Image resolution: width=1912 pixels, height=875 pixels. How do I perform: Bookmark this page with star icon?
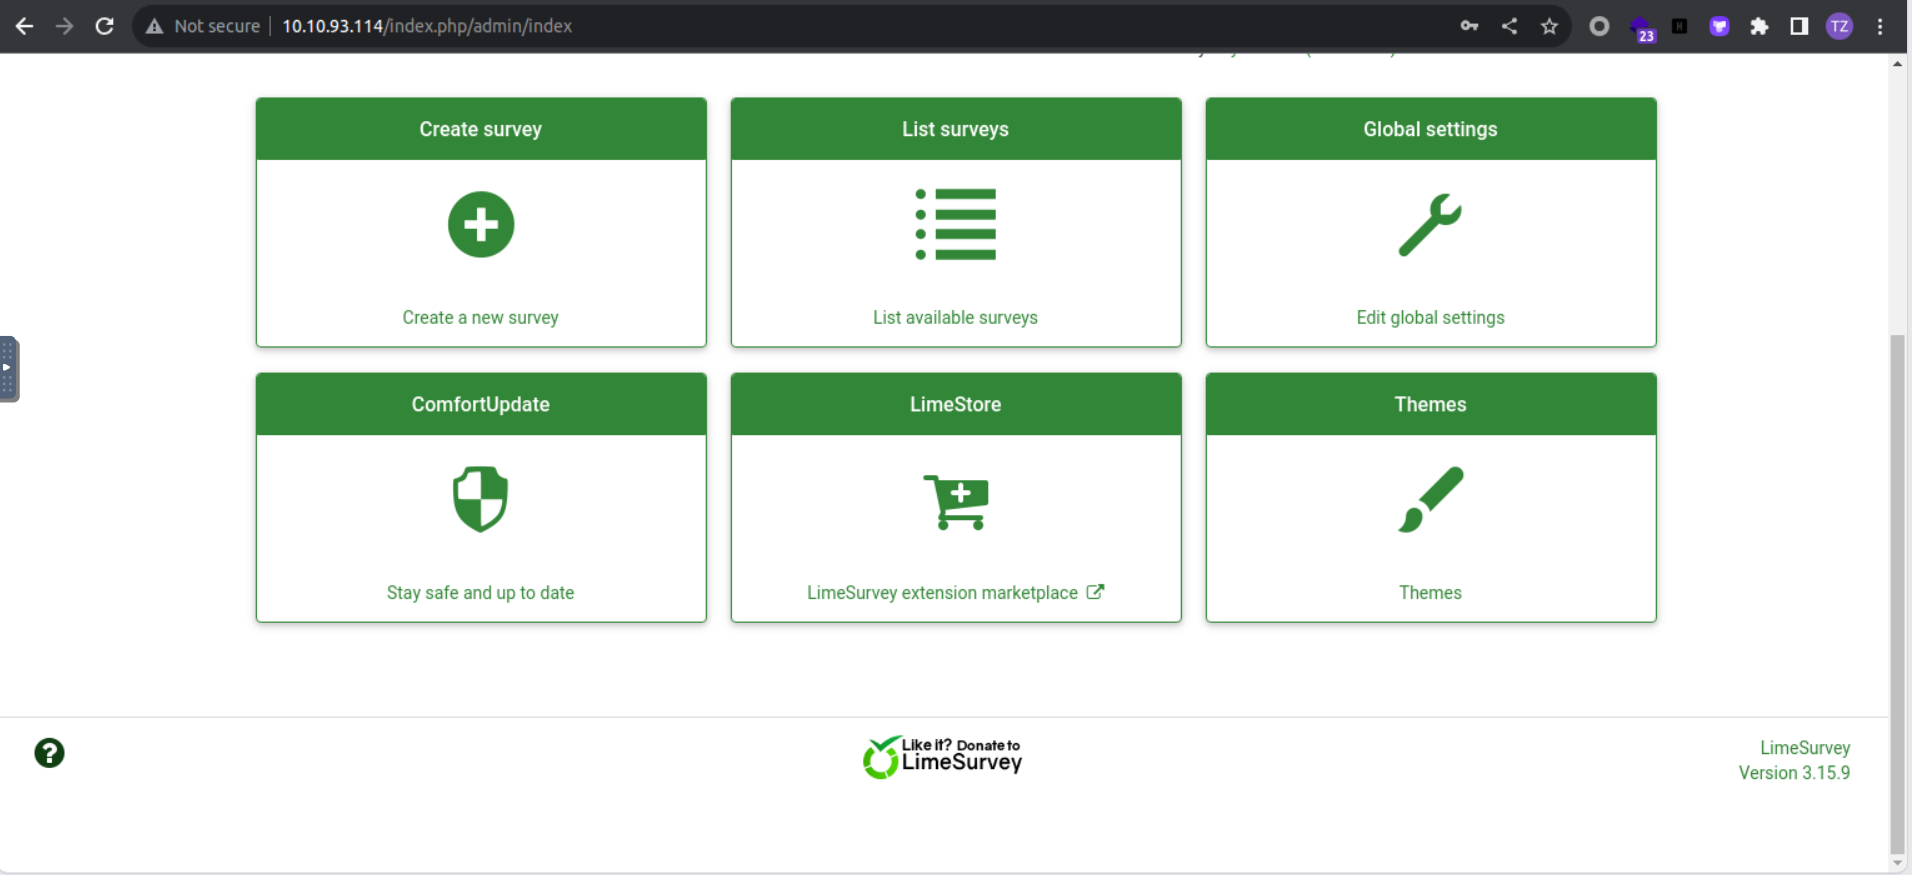coord(1549,26)
